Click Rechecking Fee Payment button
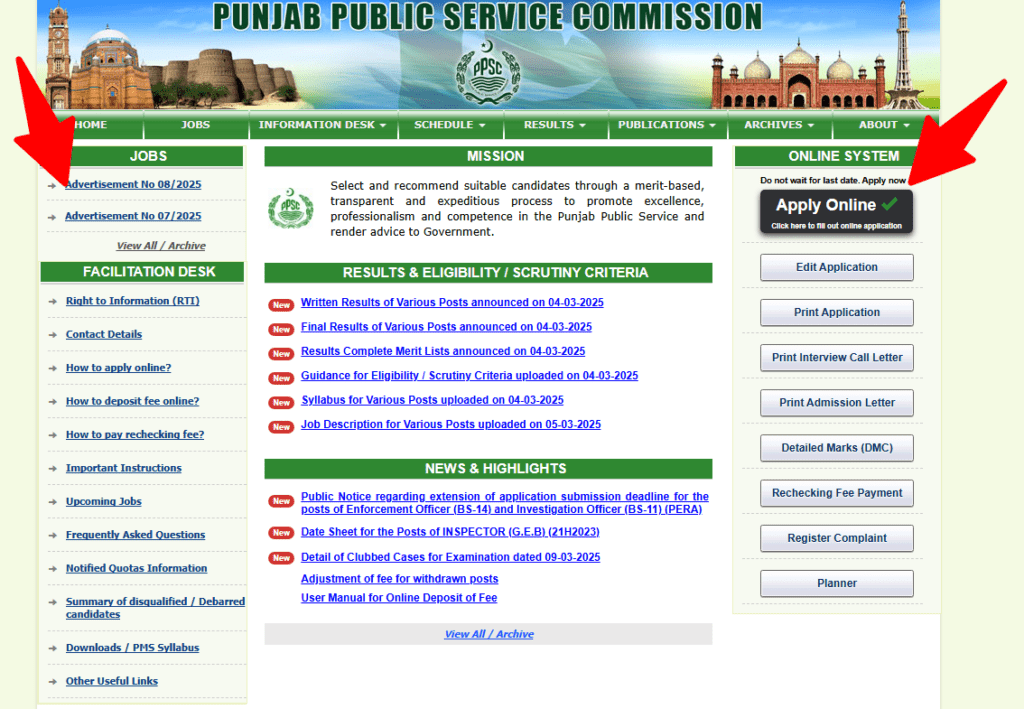This screenshot has width=1024, height=709. pos(837,493)
